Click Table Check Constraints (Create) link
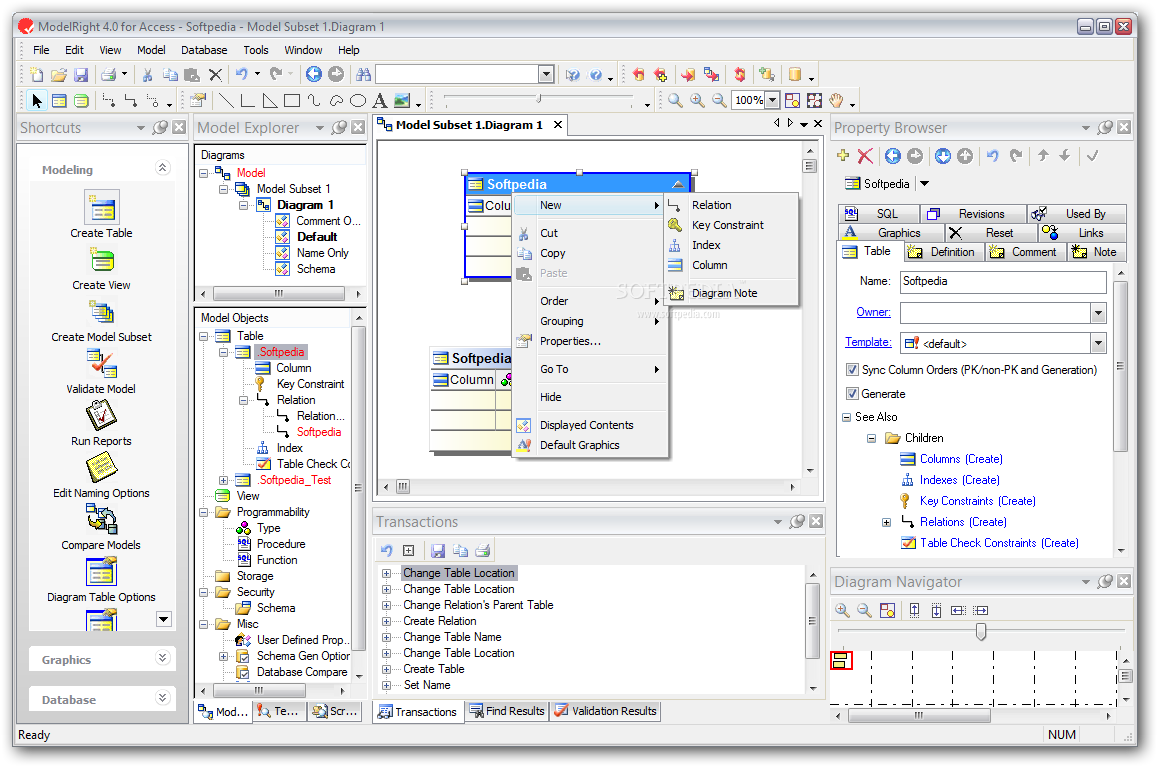Viewport: 1158px width, 767px height. tap(999, 543)
